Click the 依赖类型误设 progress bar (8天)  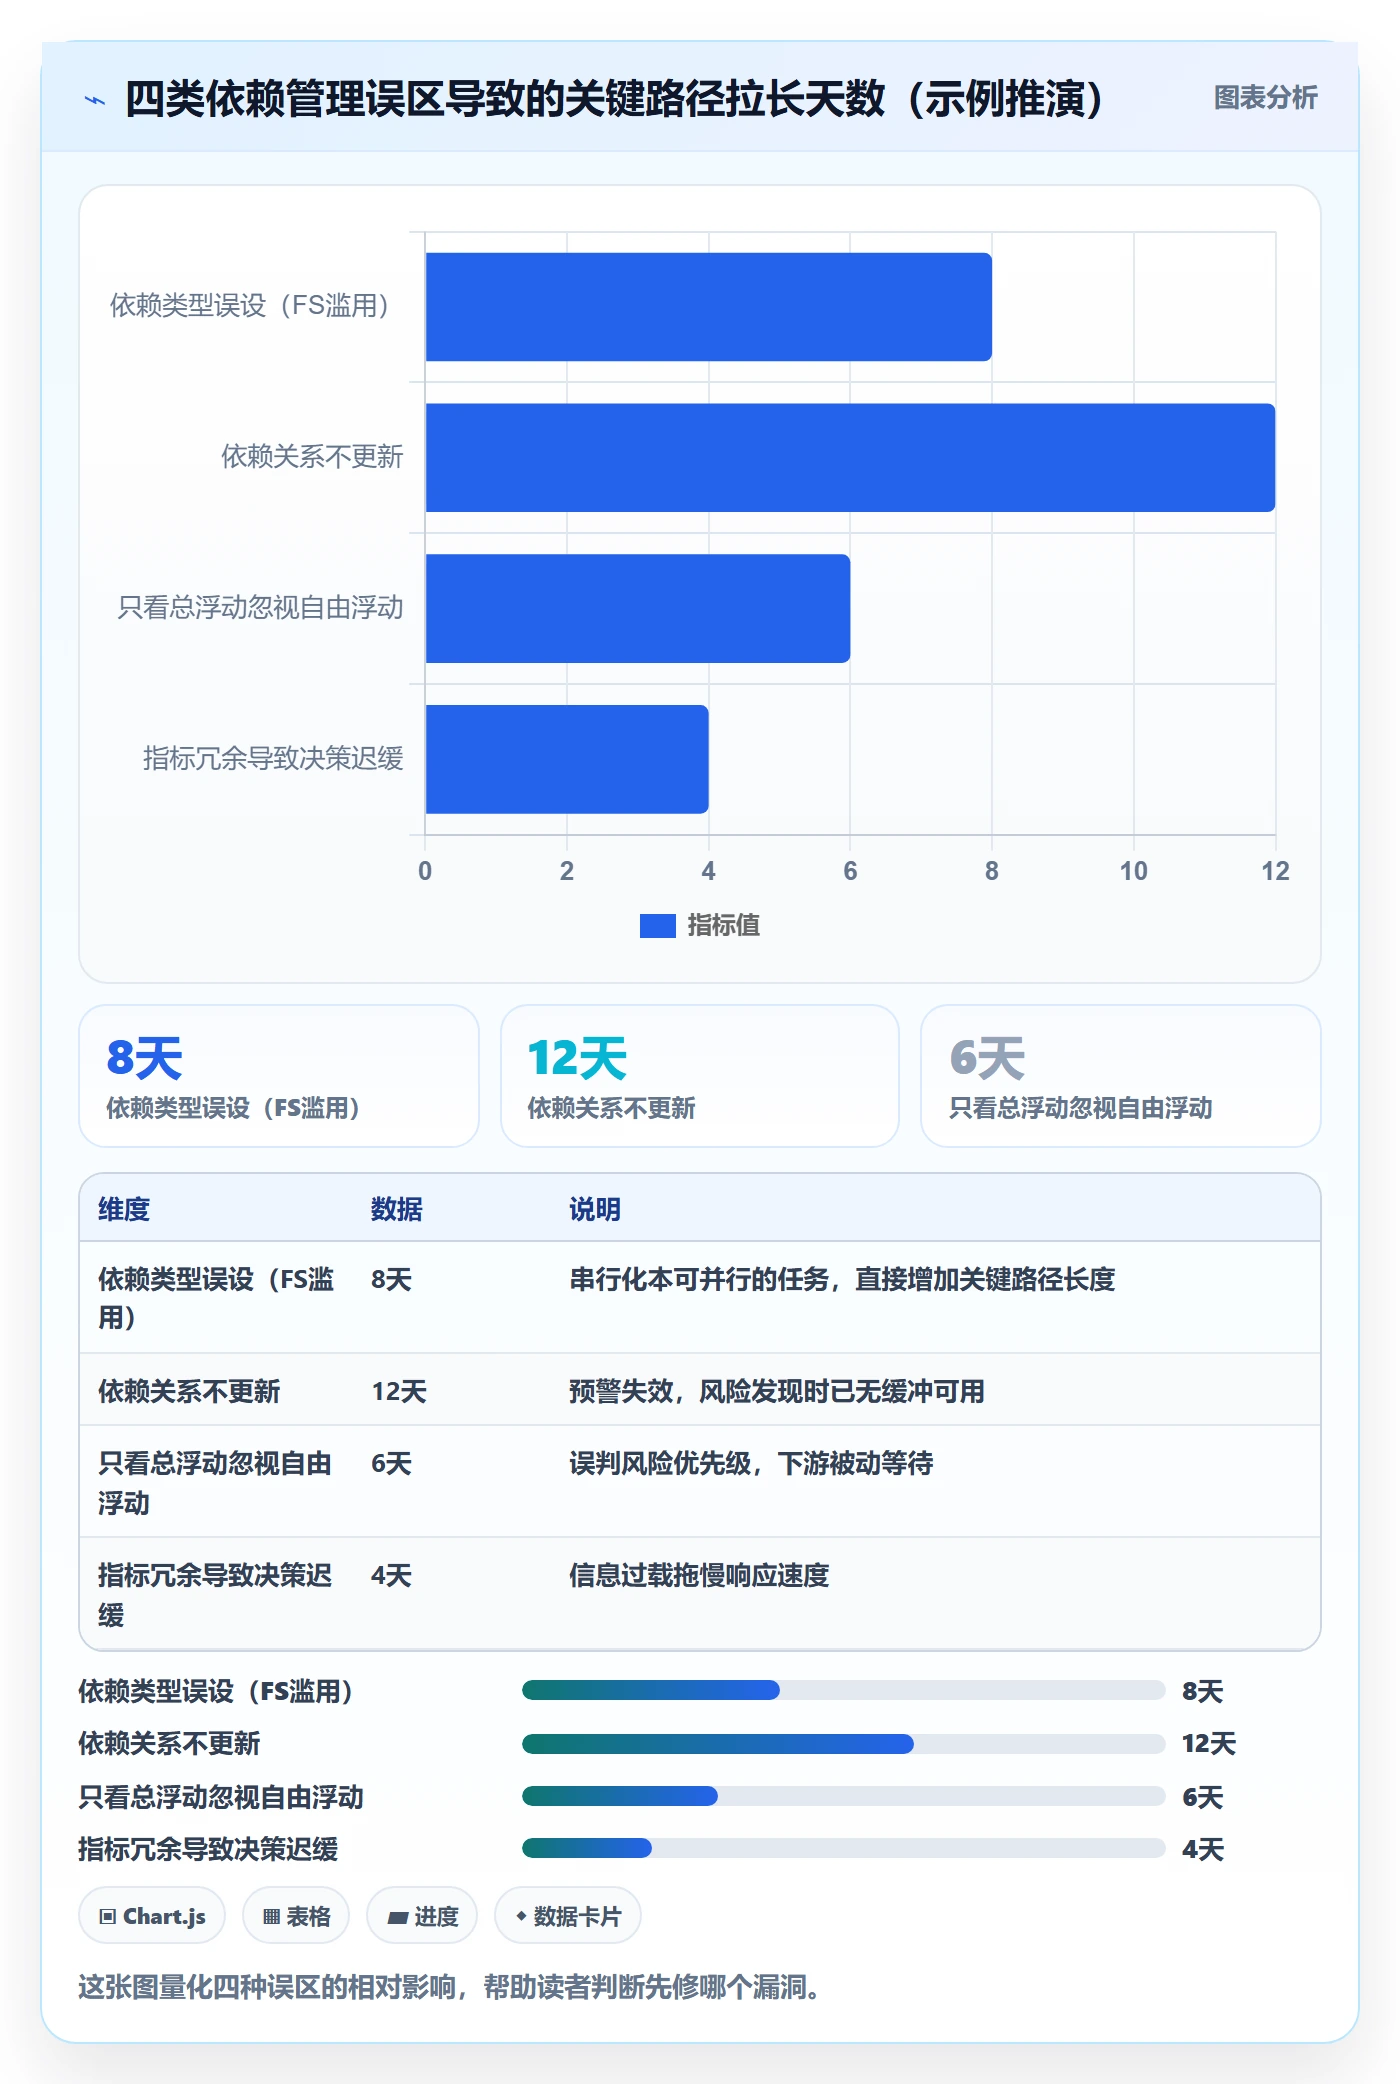pos(844,1690)
